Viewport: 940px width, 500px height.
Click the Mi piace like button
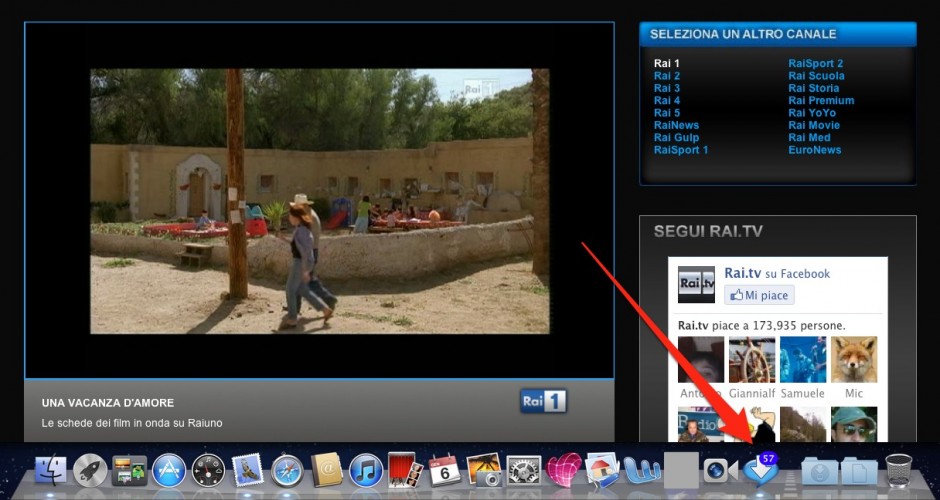pyautogui.click(x=759, y=295)
